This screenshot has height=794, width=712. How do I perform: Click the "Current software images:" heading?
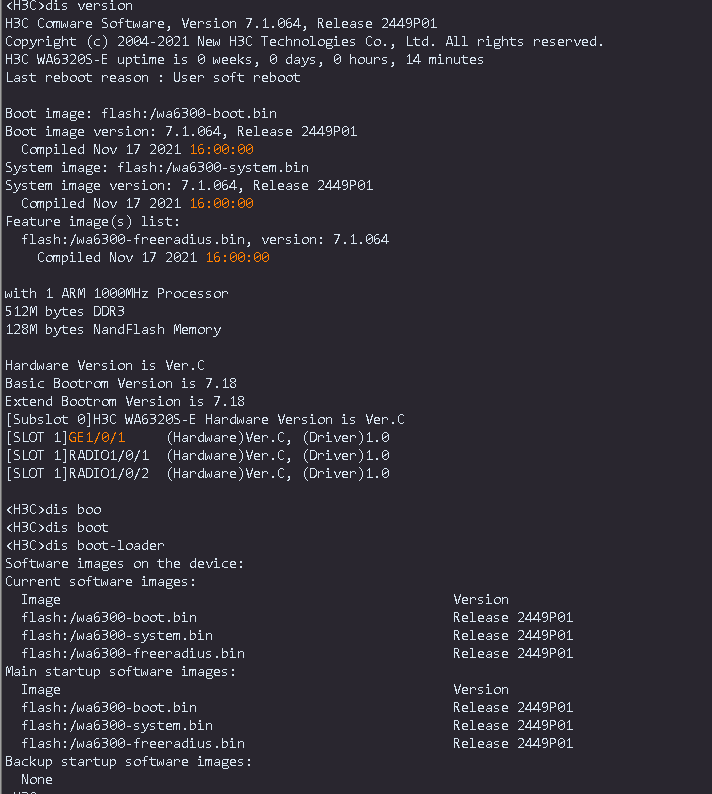(x=100, y=582)
